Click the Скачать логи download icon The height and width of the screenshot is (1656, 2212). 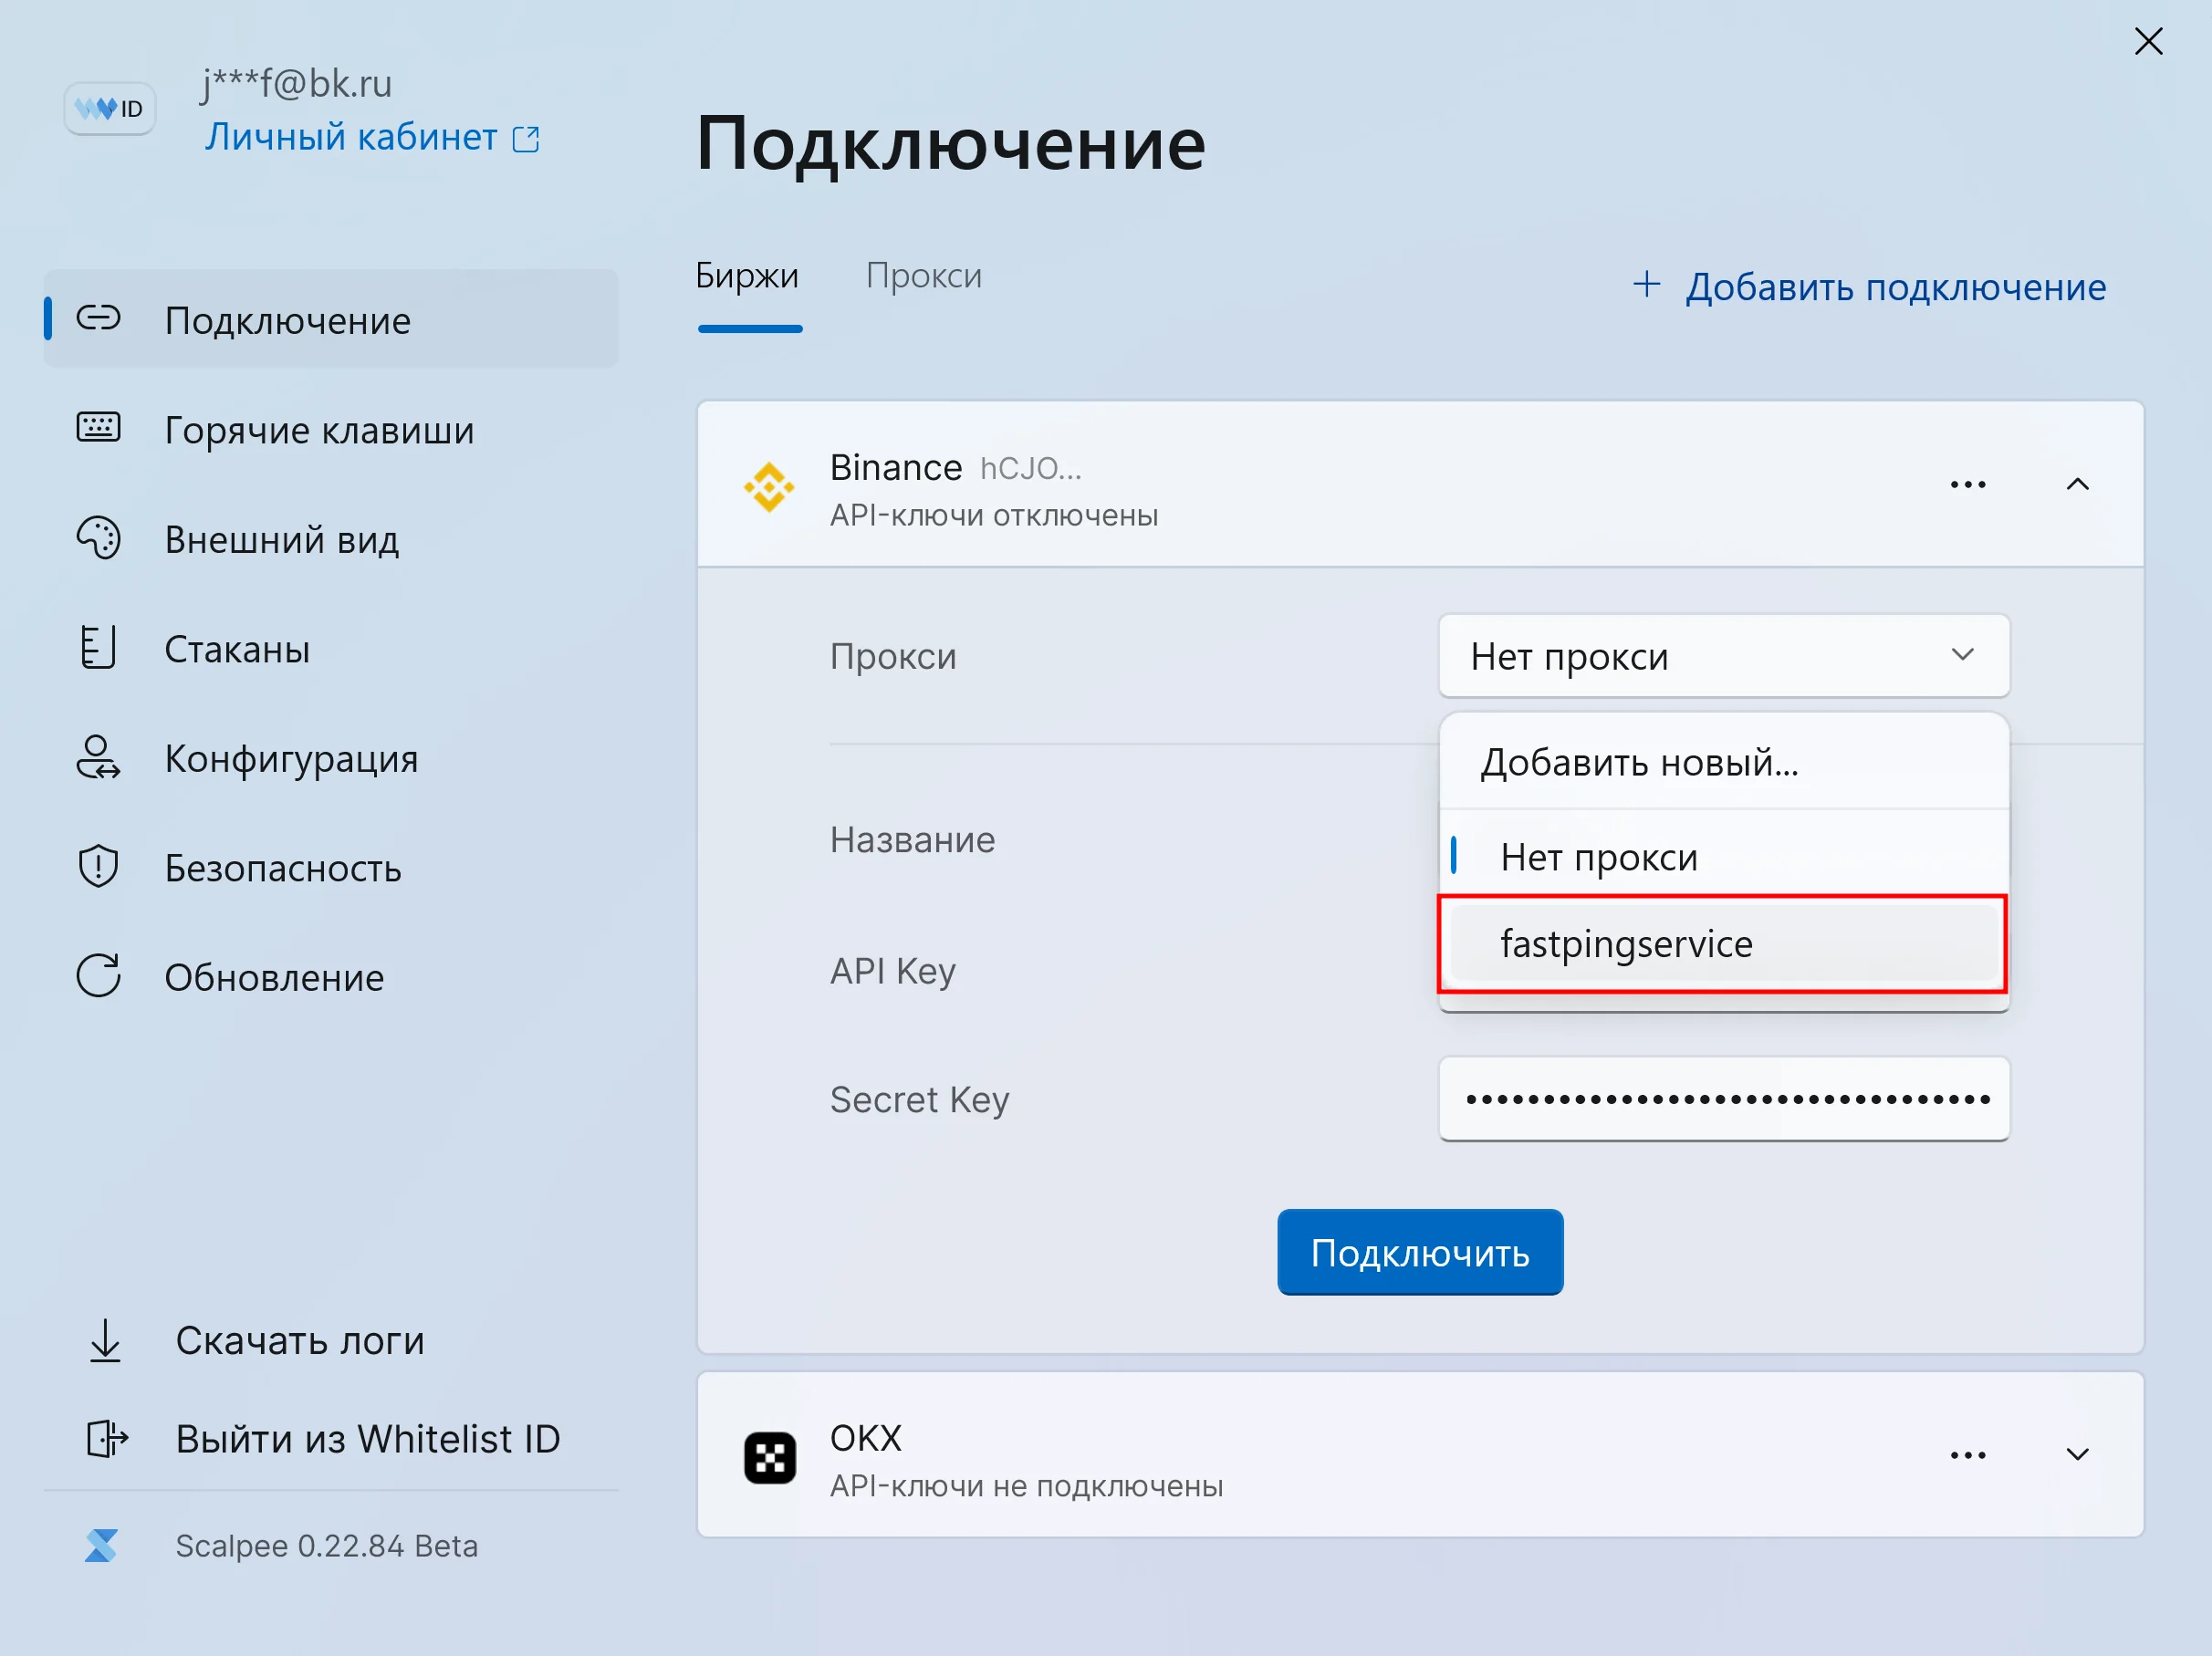click(105, 1340)
